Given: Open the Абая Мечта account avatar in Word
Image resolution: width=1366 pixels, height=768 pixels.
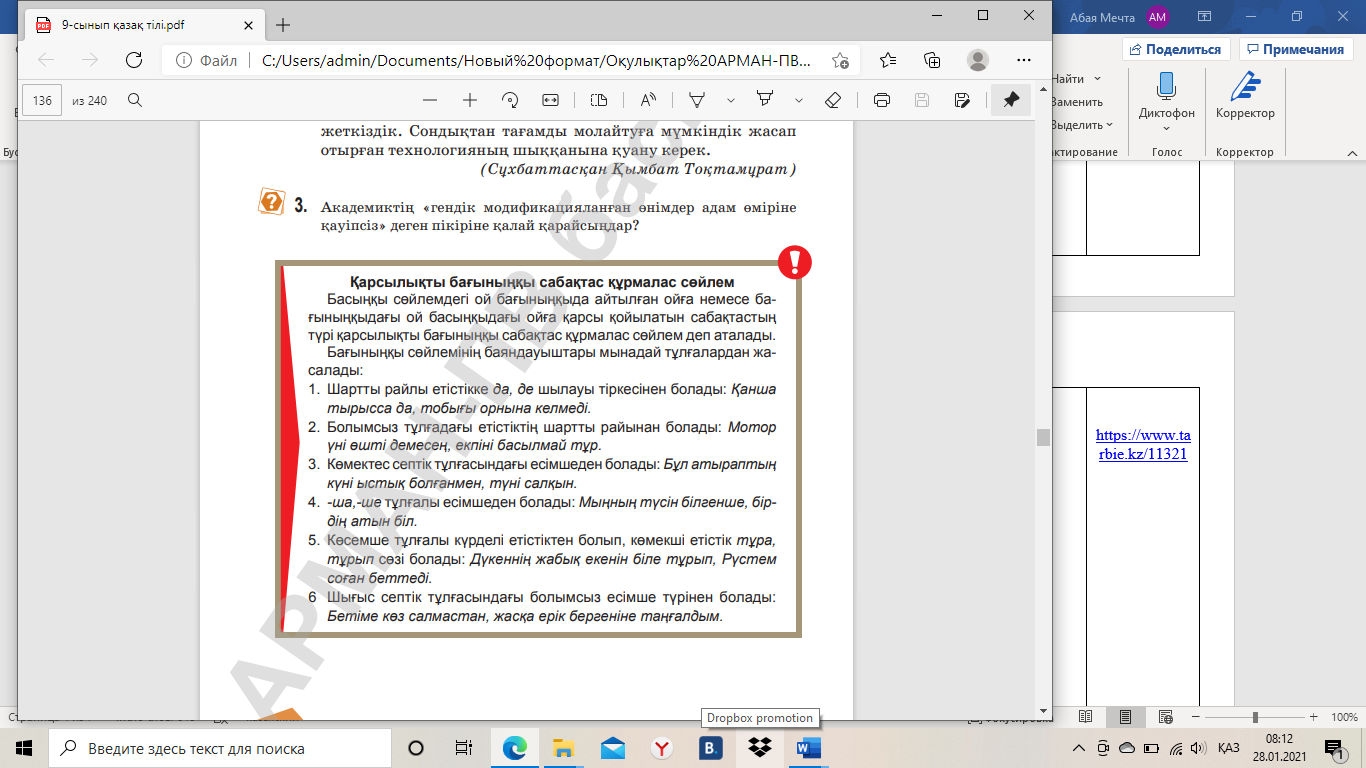Looking at the screenshot, I should (1157, 17).
